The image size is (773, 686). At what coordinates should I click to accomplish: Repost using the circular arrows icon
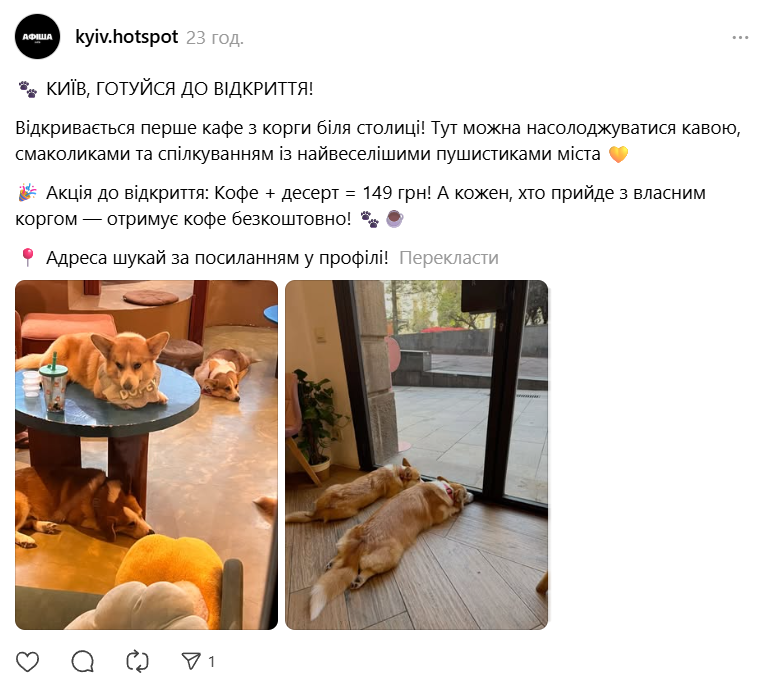pyautogui.click(x=137, y=661)
